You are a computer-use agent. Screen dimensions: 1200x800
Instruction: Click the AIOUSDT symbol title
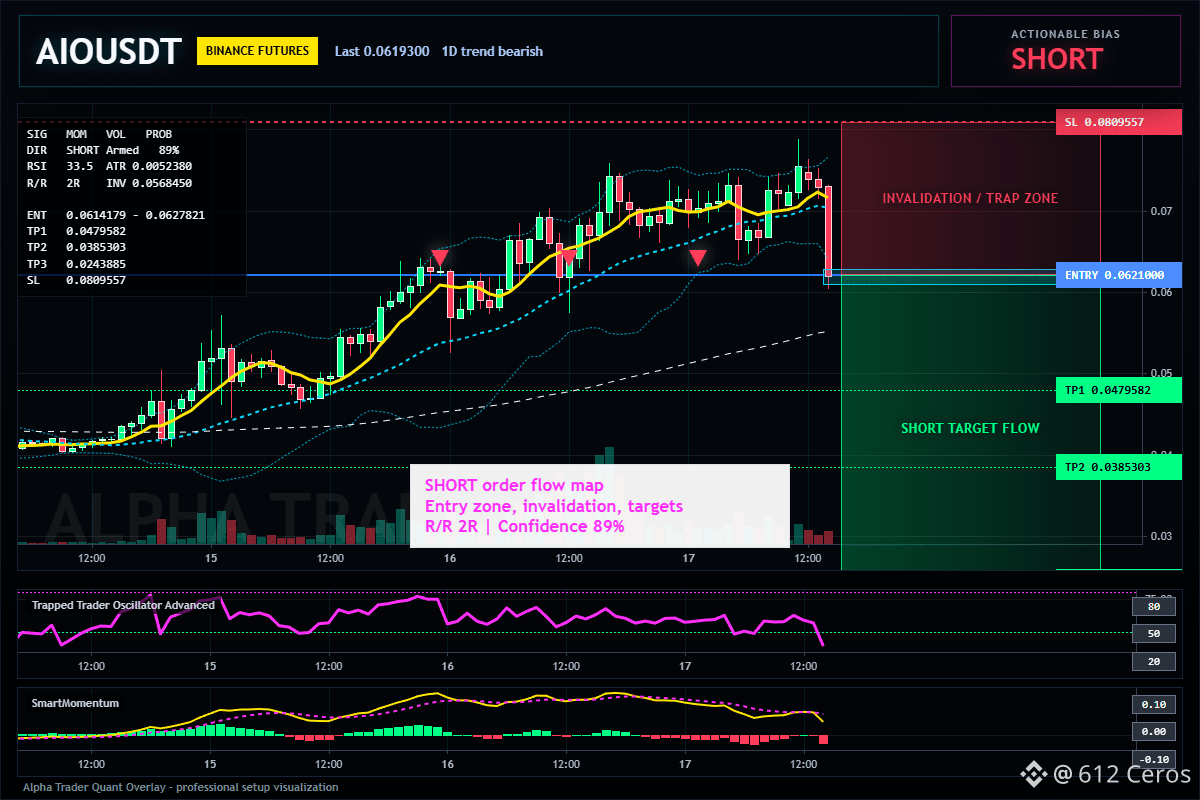[108, 51]
